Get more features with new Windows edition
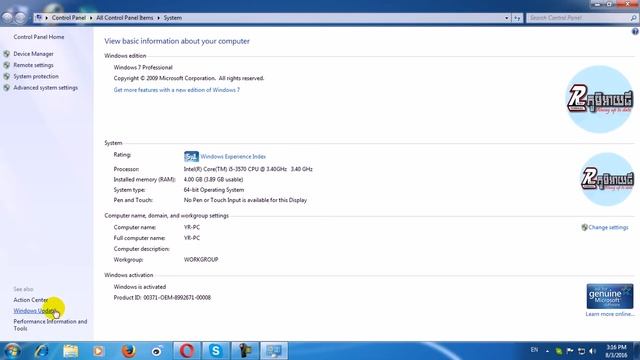This screenshot has width=640, height=360. click(177, 90)
